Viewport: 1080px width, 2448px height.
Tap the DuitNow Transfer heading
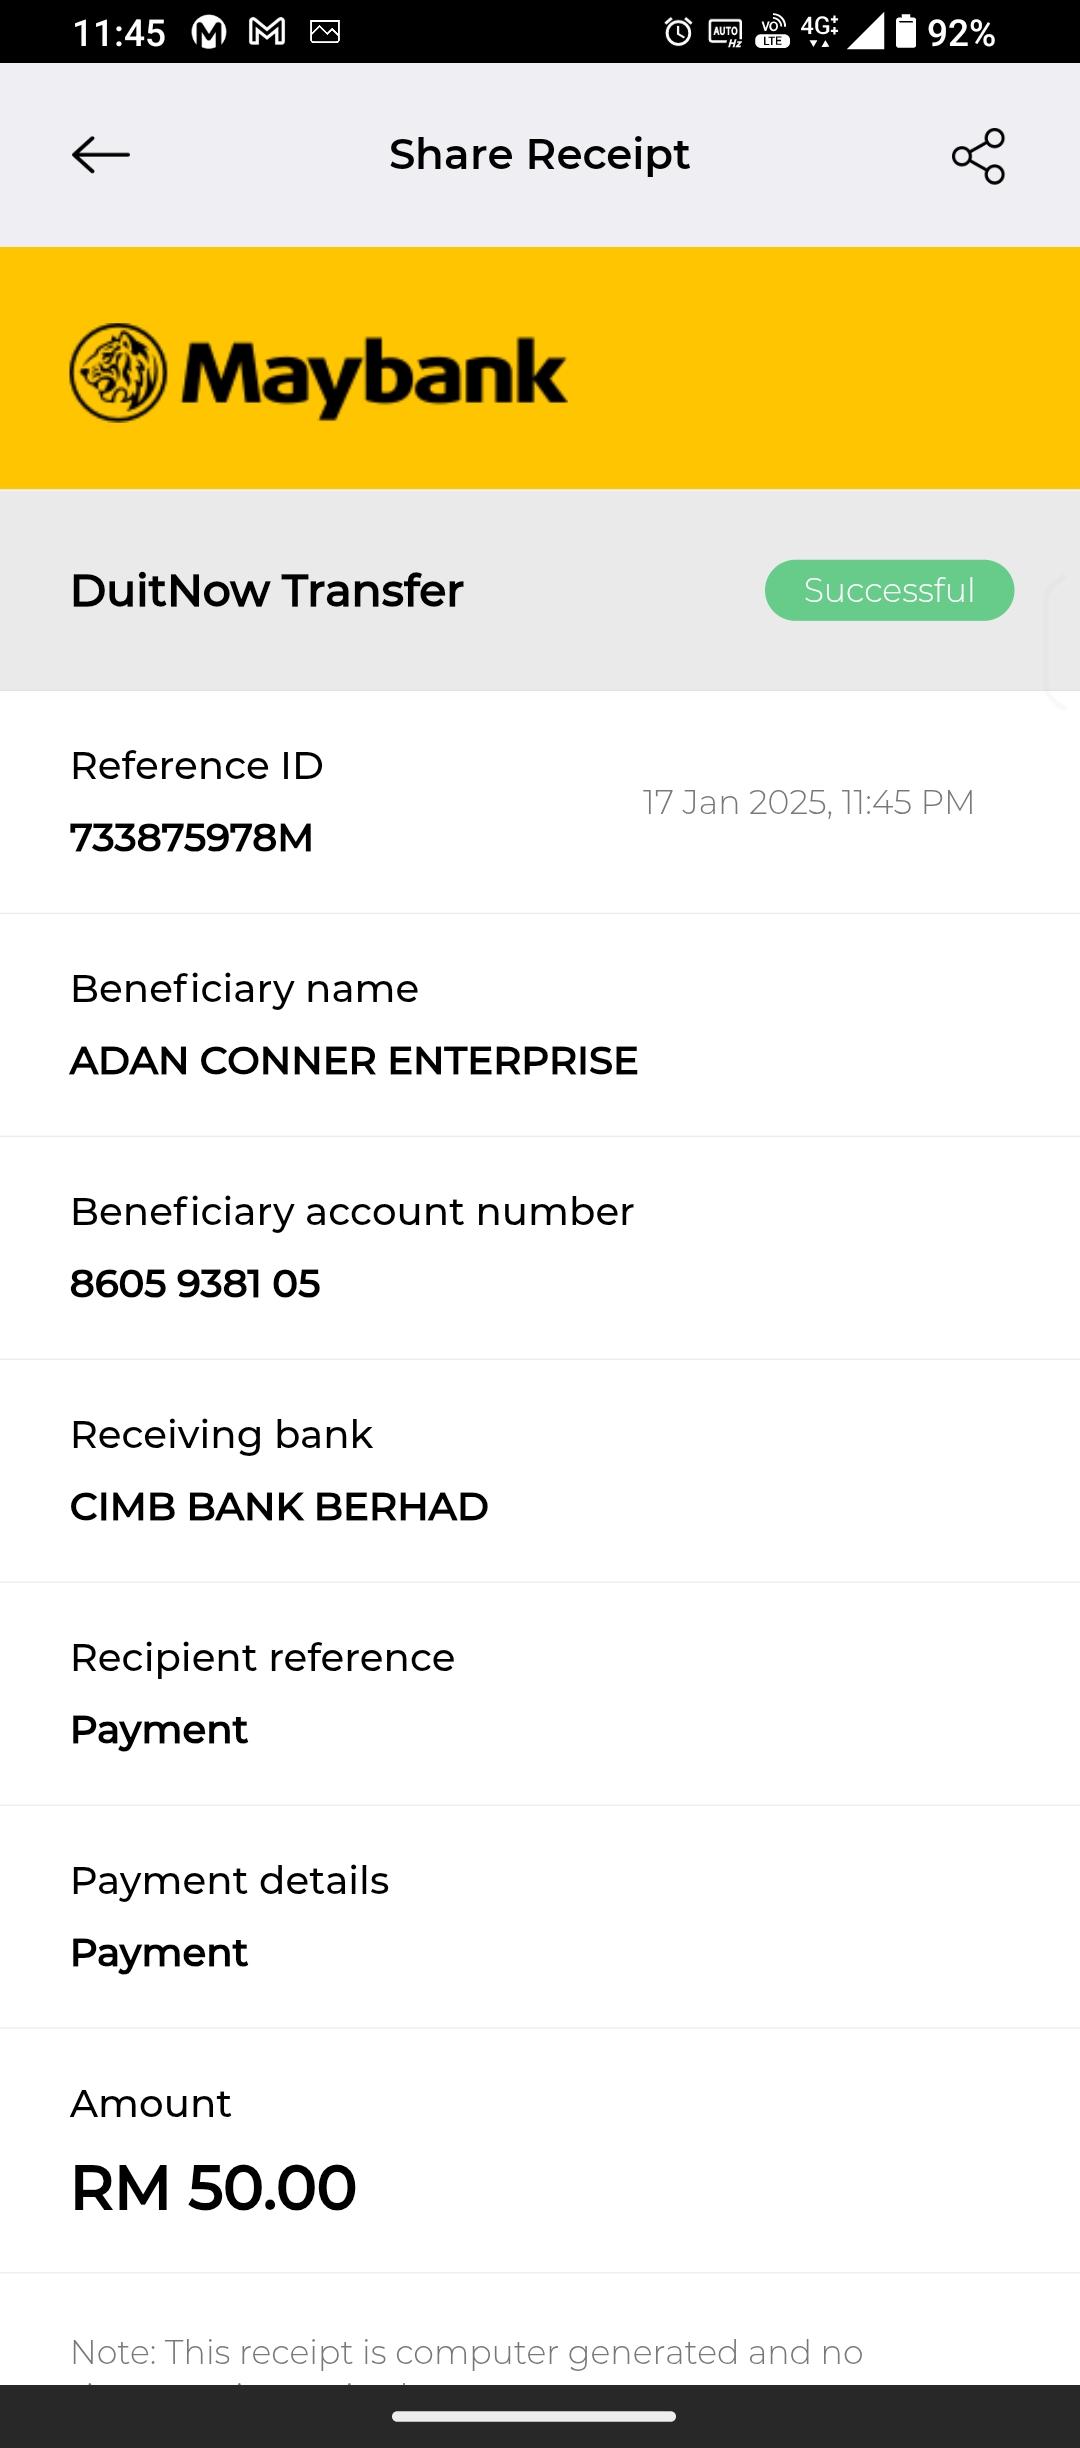pyautogui.click(x=267, y=590)
